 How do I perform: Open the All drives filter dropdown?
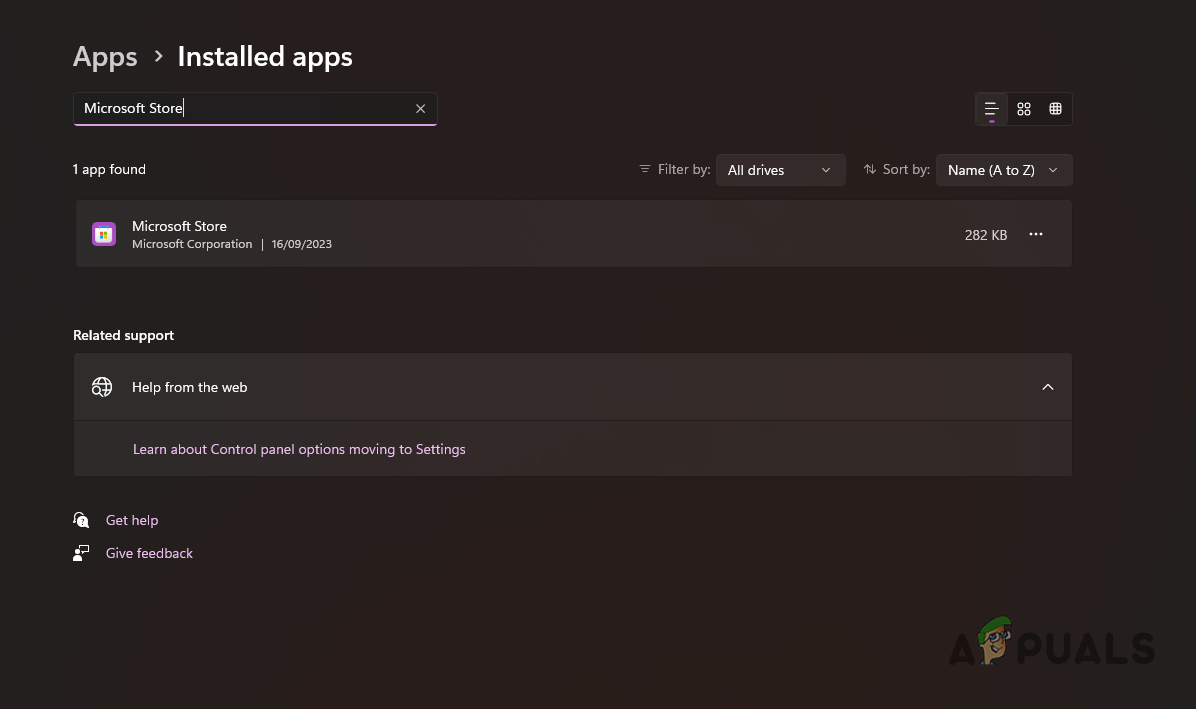pyautogui.click(x=780, y=169)
